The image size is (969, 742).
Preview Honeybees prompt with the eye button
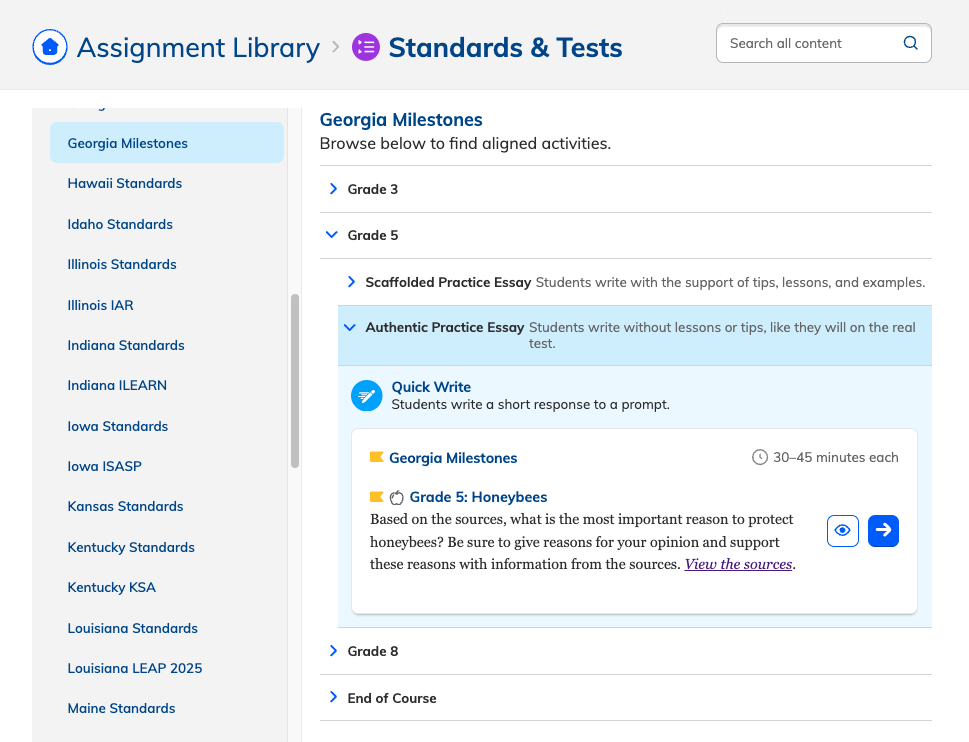(x=842, y=531)
